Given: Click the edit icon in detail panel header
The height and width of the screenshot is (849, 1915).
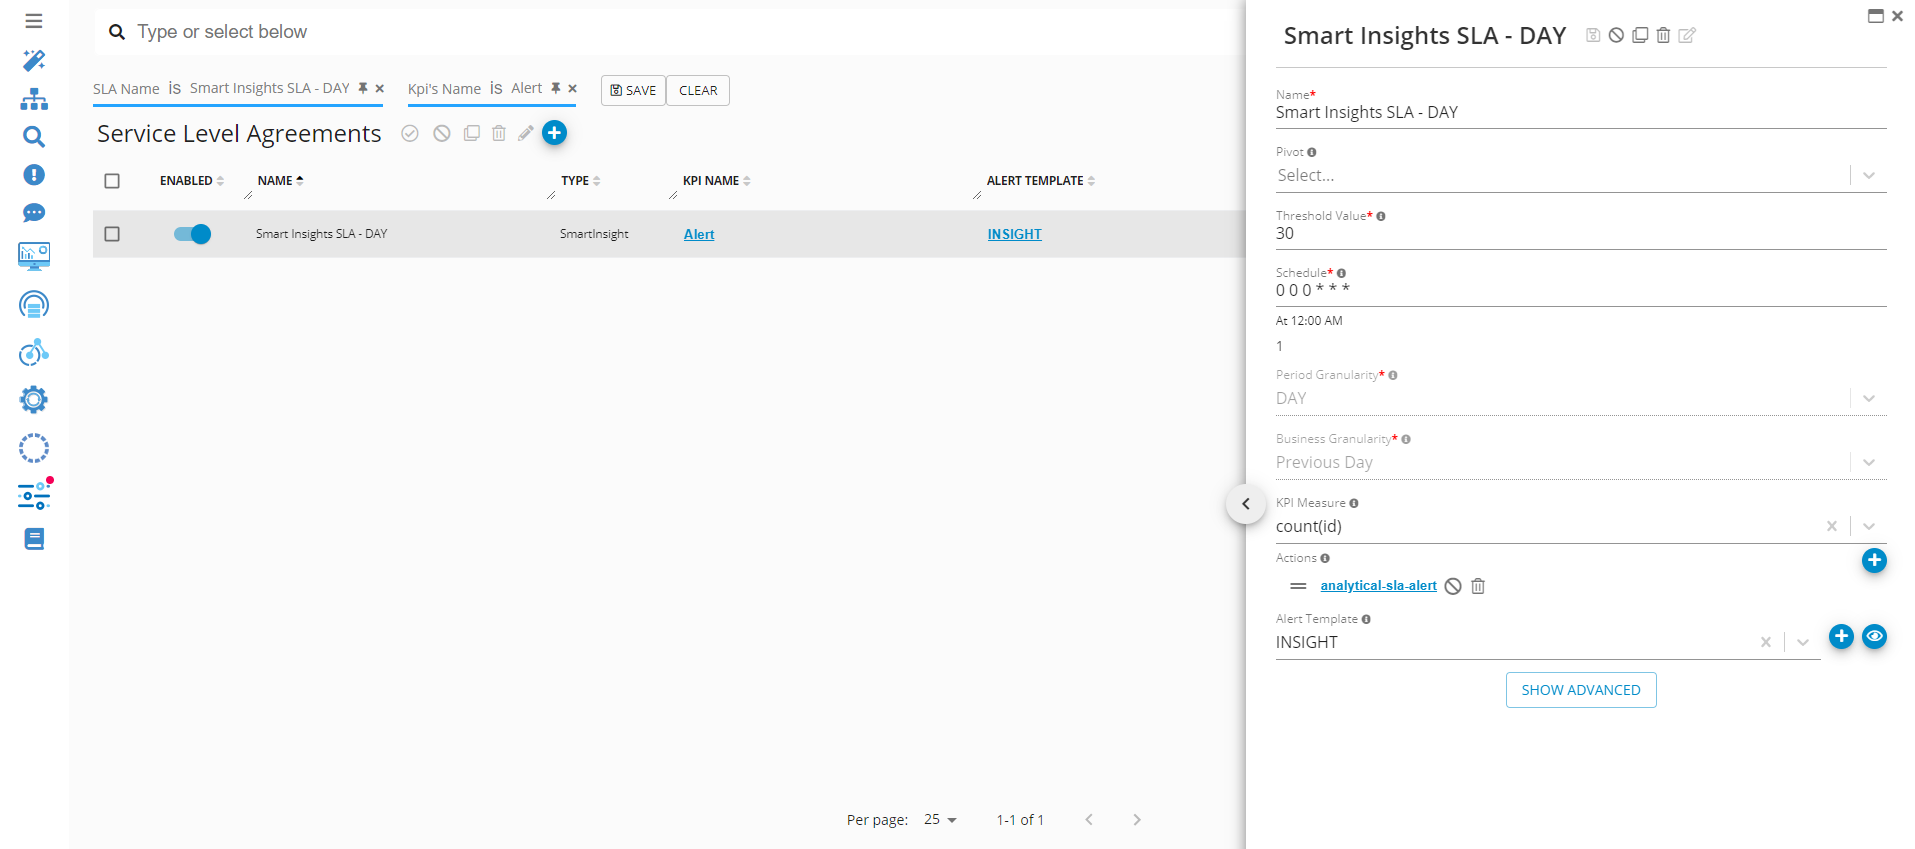Looking at the screenshot, I should [x=1687, y=36].
